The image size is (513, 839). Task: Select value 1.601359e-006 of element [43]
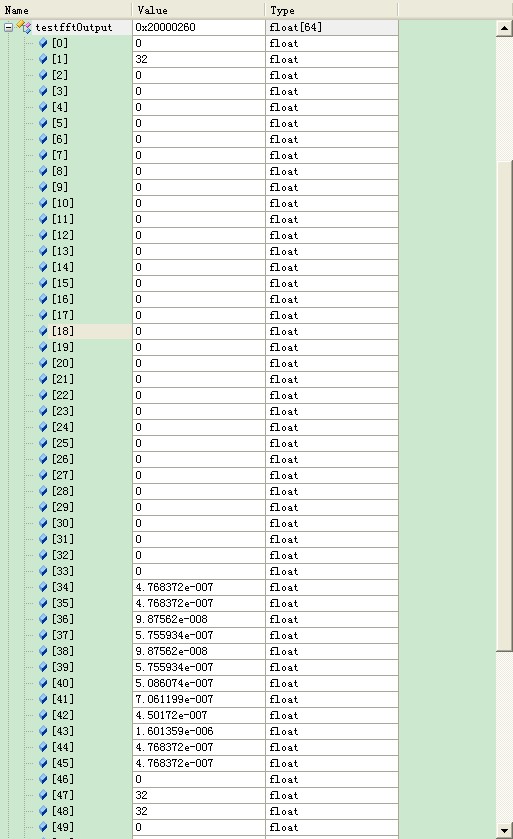pos(174,731)
